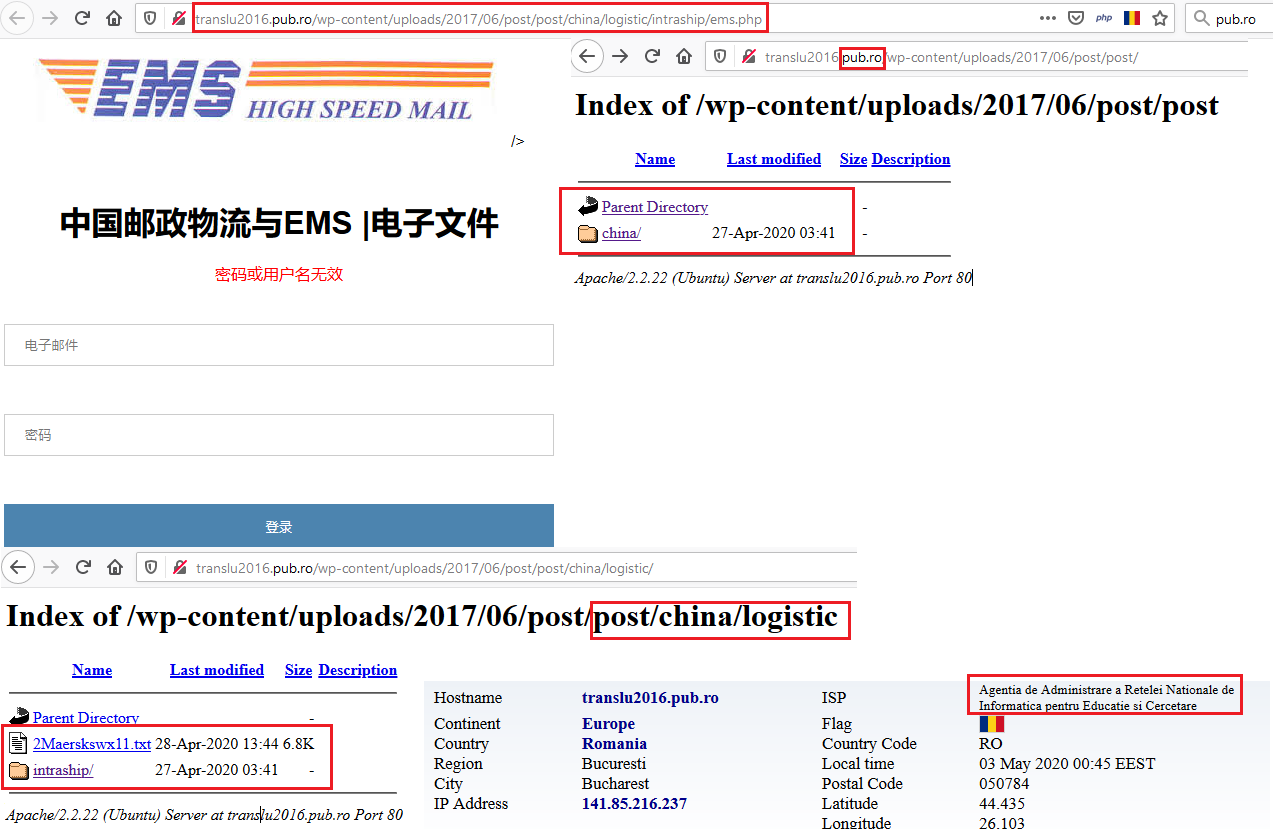The width and height of the screenshot is (1273, 829).
Task: Click the Parent Directory arrow icon in post/post index
Action: (588, 207)
